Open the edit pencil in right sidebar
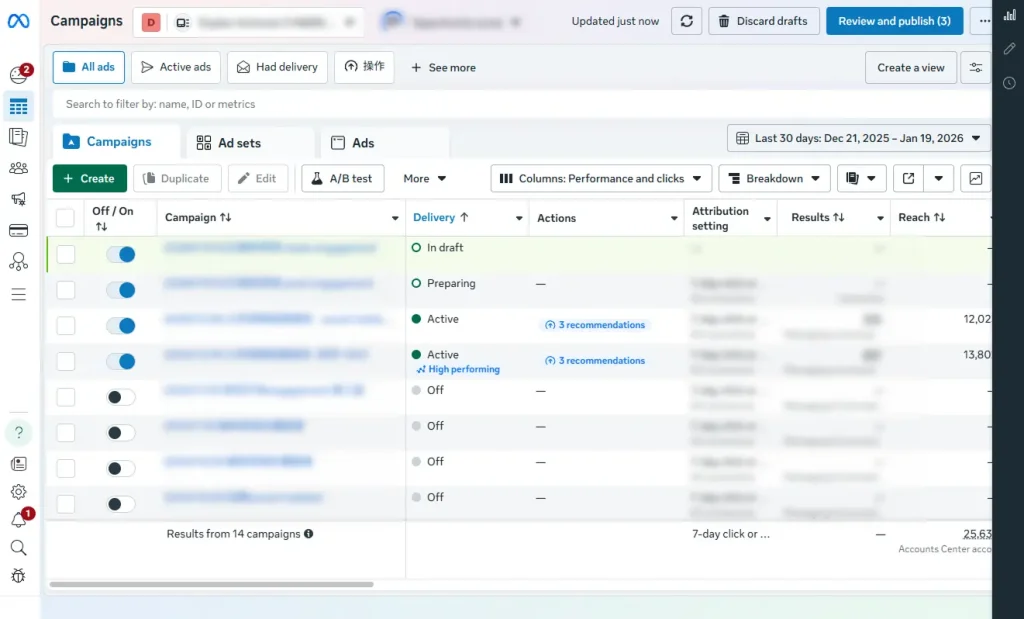Image resolution: width=1024 pixels, height=619 pixels. pos(1009,48)
